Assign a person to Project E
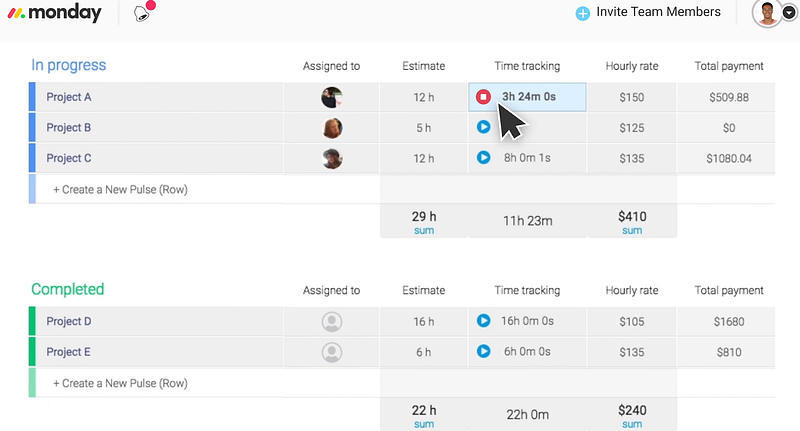The height and width of the screenshot is (431, 800). click(x=332, y=352)
